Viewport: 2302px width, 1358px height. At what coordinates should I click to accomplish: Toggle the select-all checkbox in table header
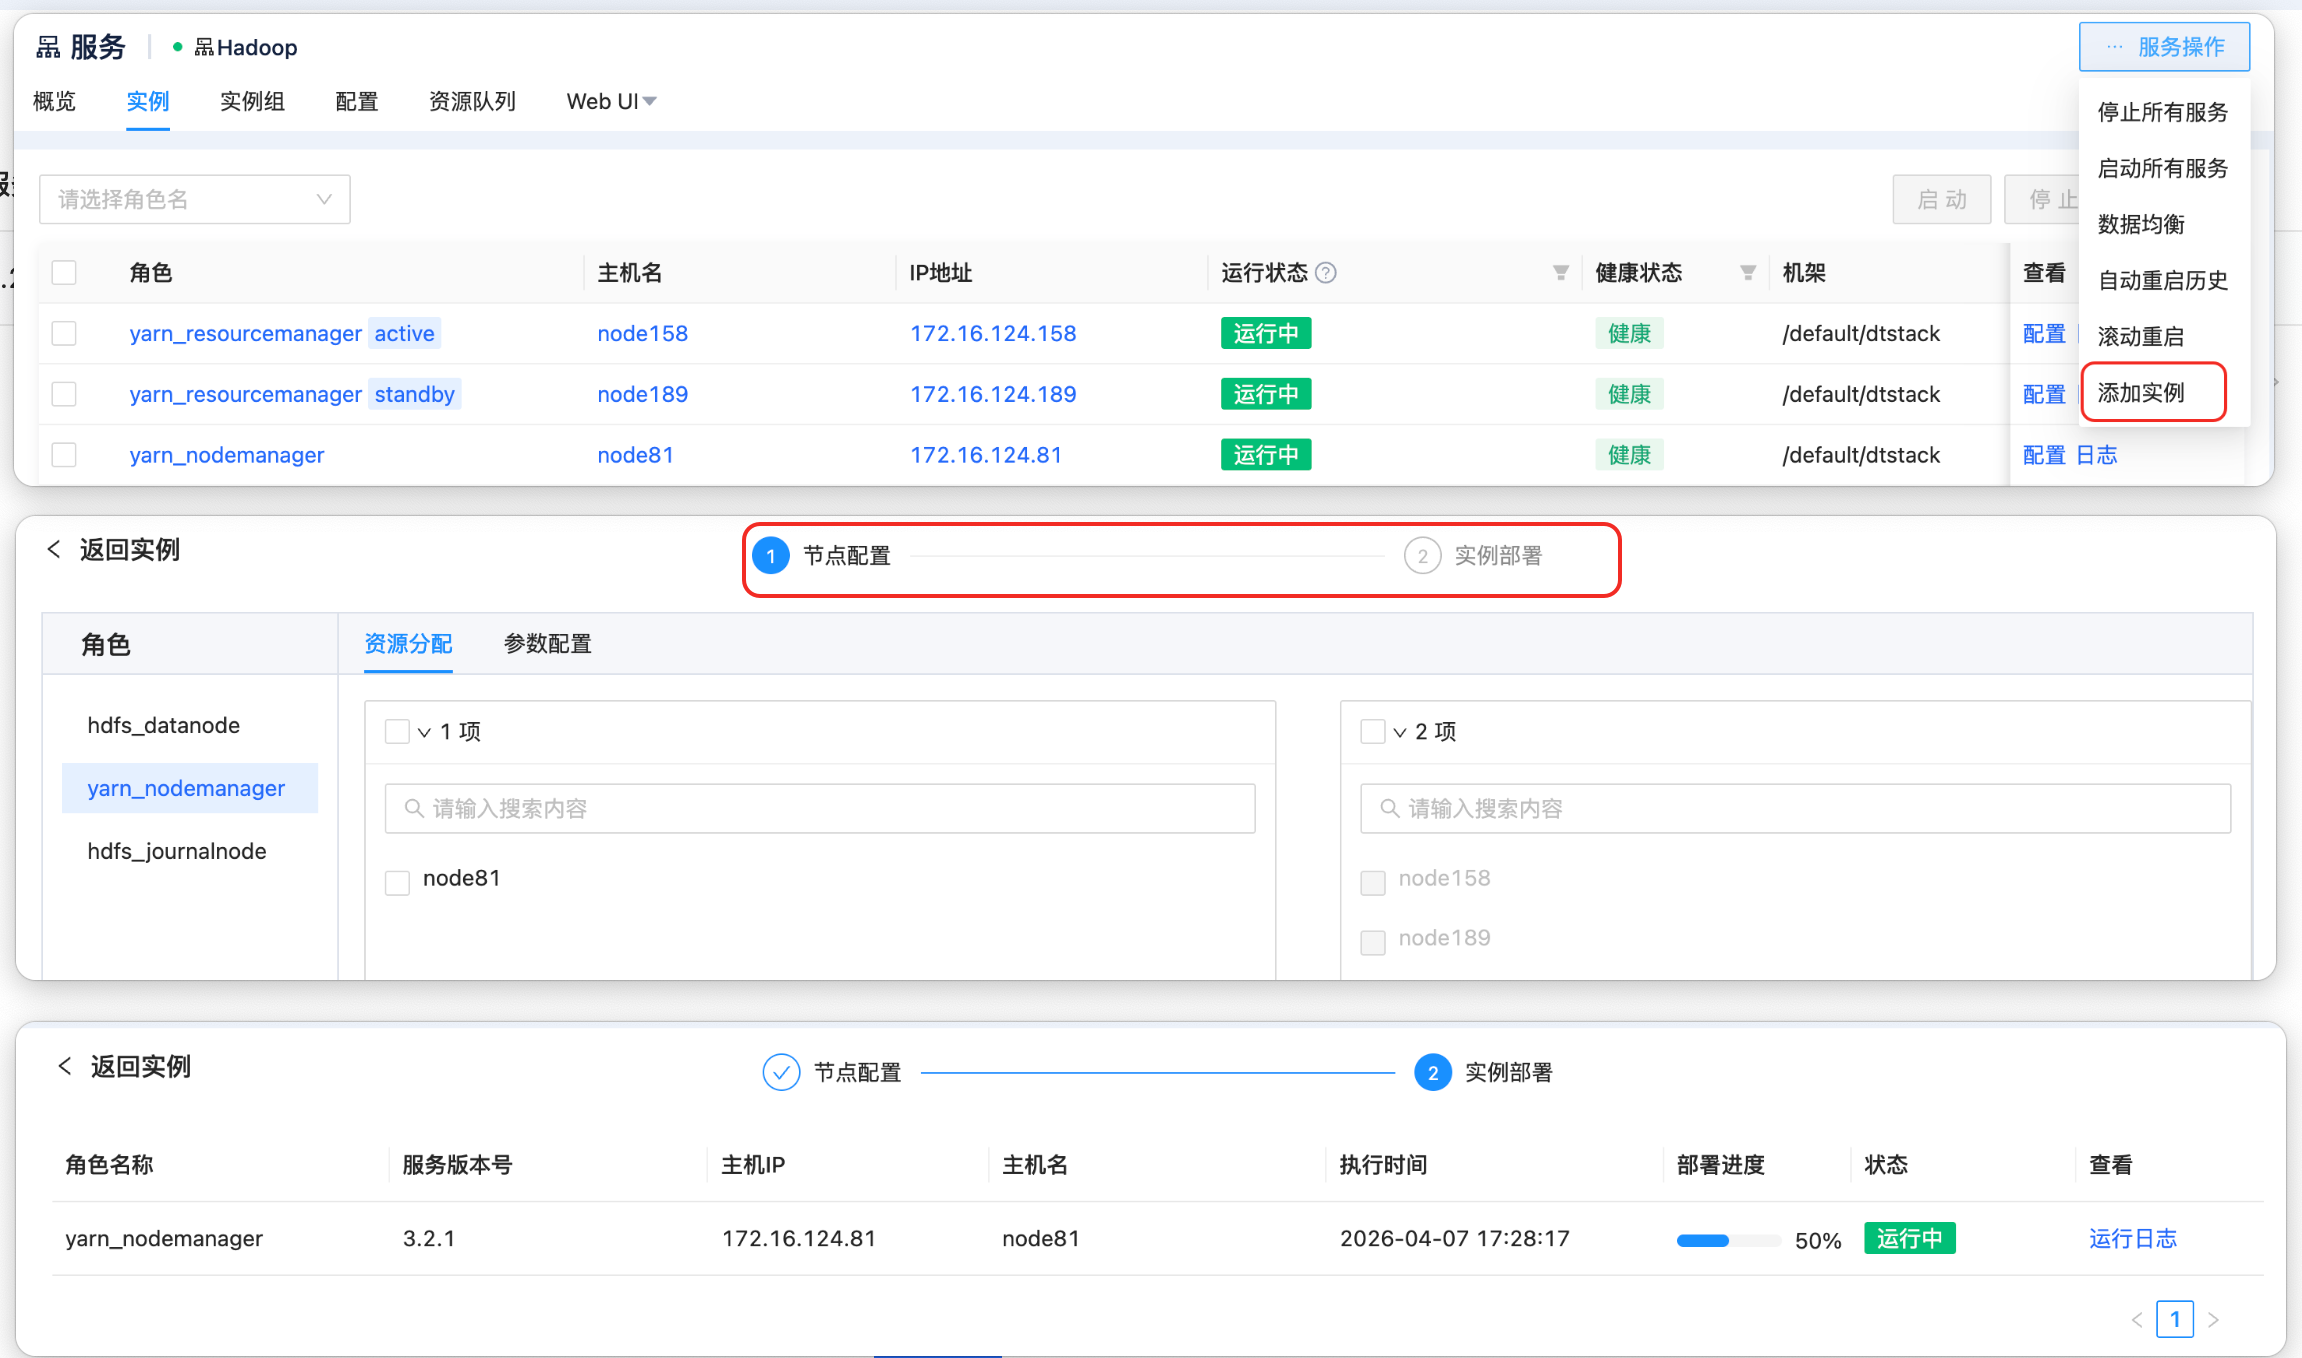64,273
